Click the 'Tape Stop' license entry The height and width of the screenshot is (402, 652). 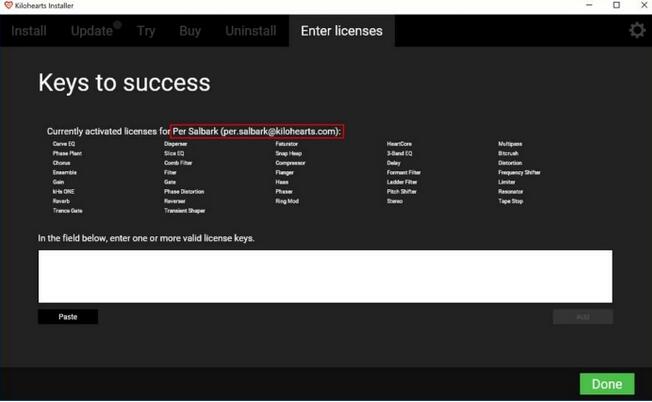[511, 201]
